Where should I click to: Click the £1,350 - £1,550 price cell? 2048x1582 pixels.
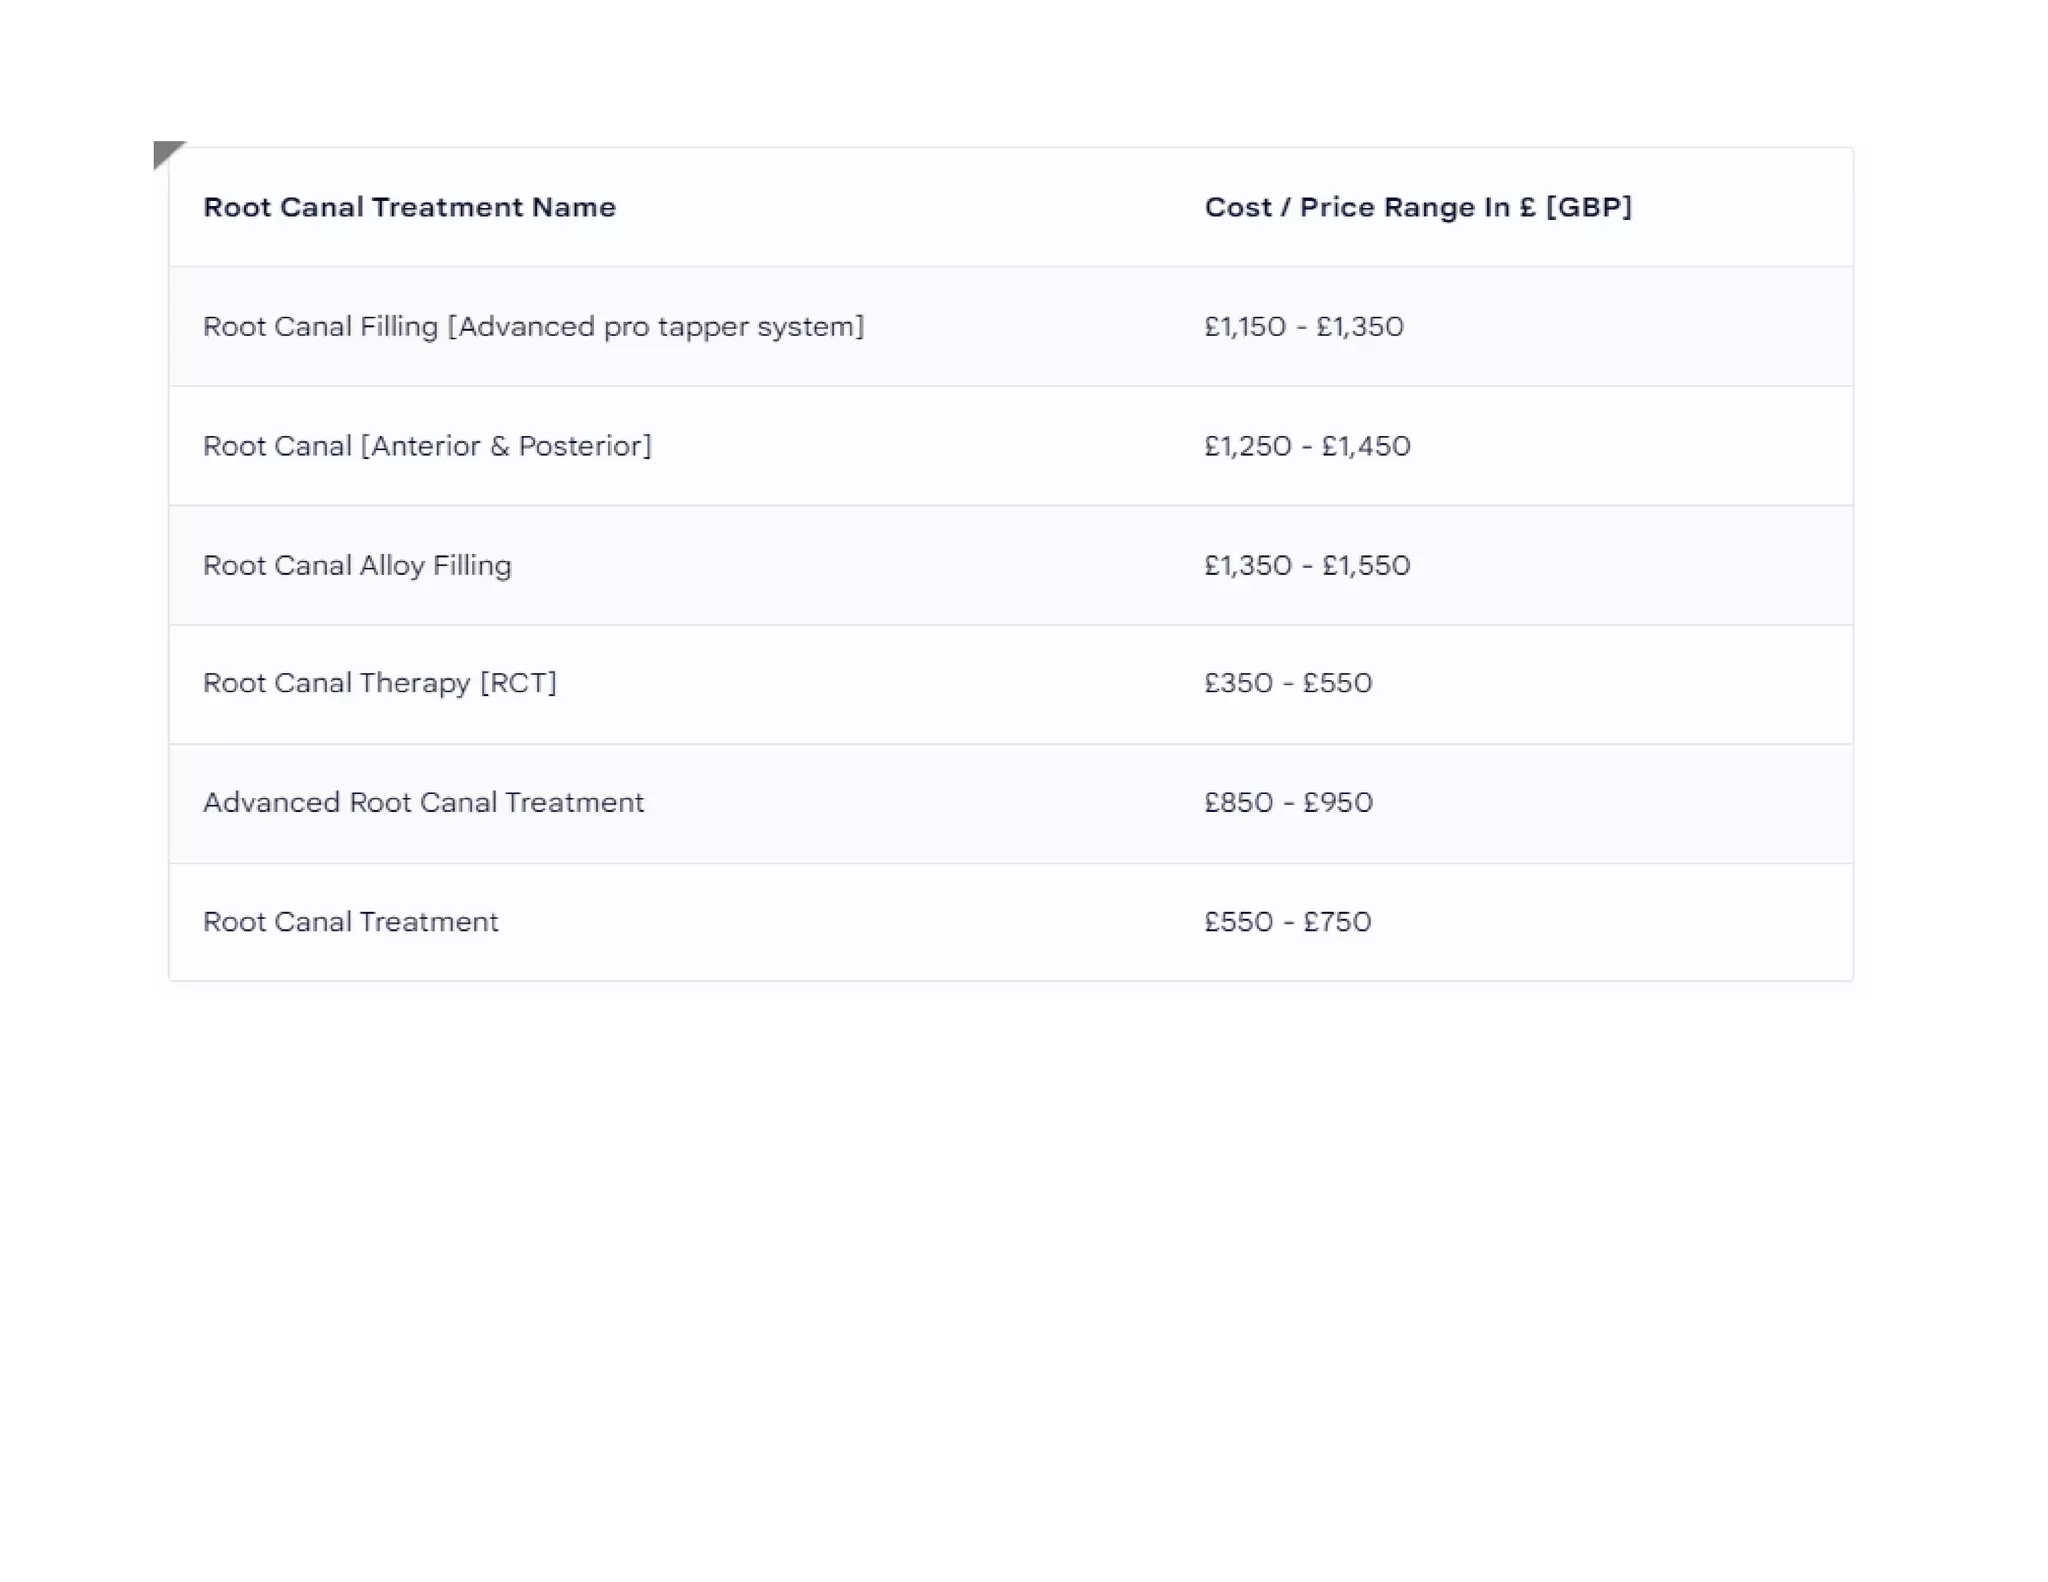pos(1306,566)
